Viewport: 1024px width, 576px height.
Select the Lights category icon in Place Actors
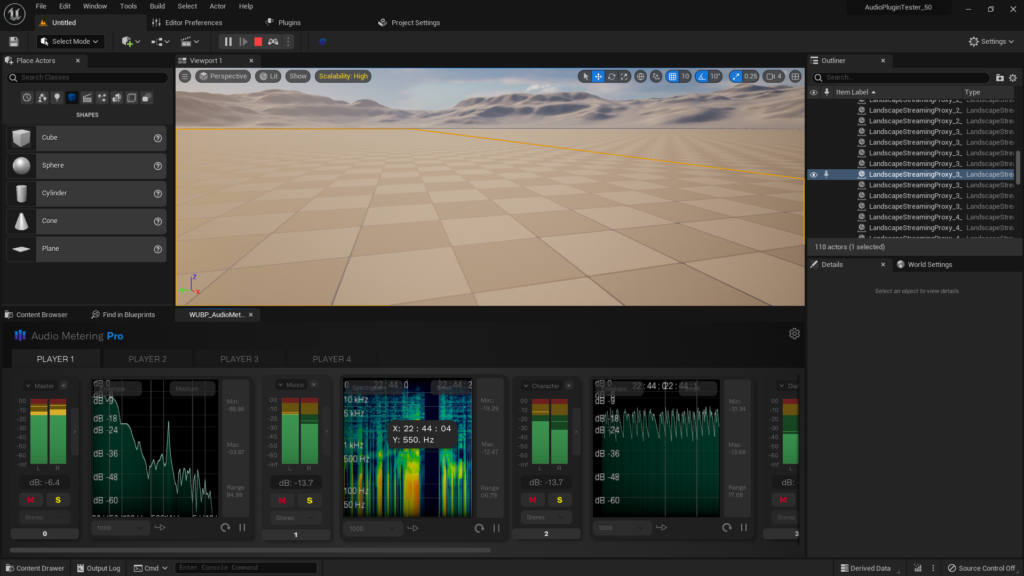pos(57,97)
